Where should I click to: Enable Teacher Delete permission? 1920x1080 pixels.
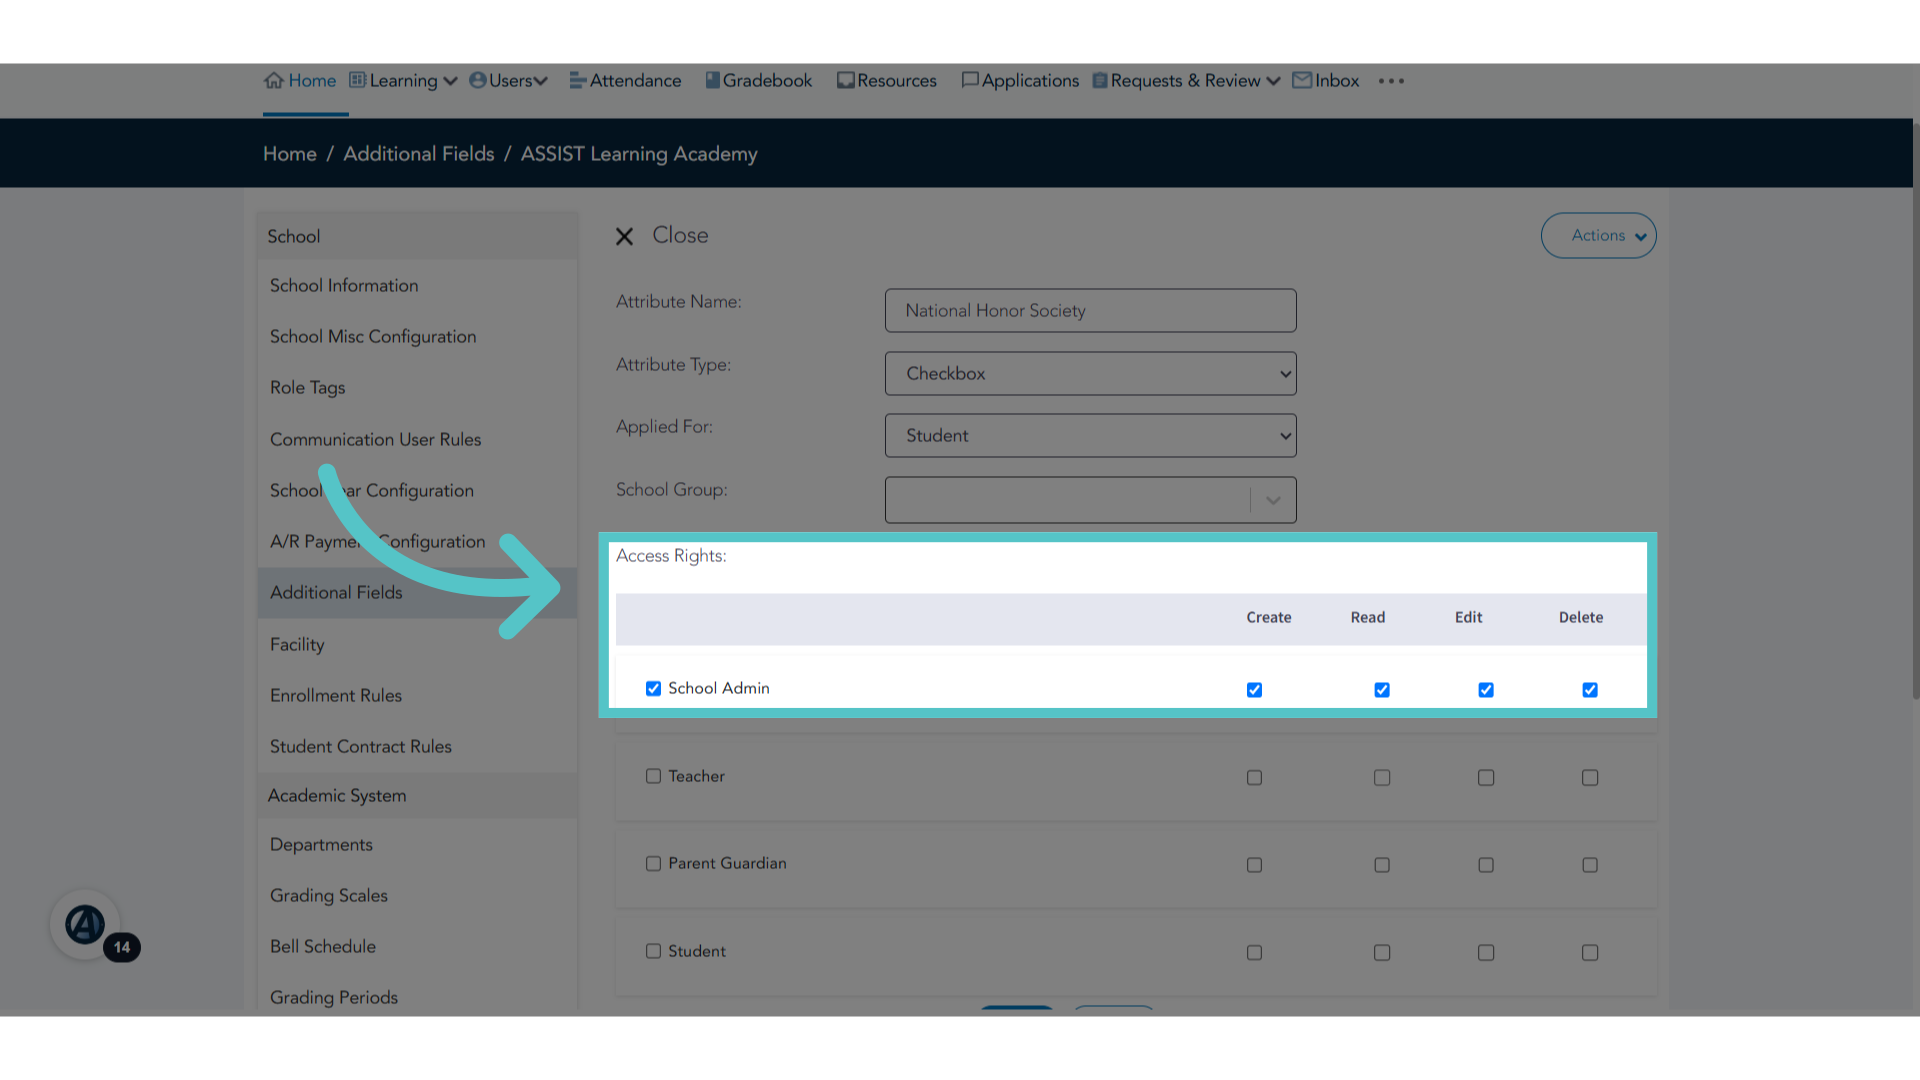(1590, 778)
